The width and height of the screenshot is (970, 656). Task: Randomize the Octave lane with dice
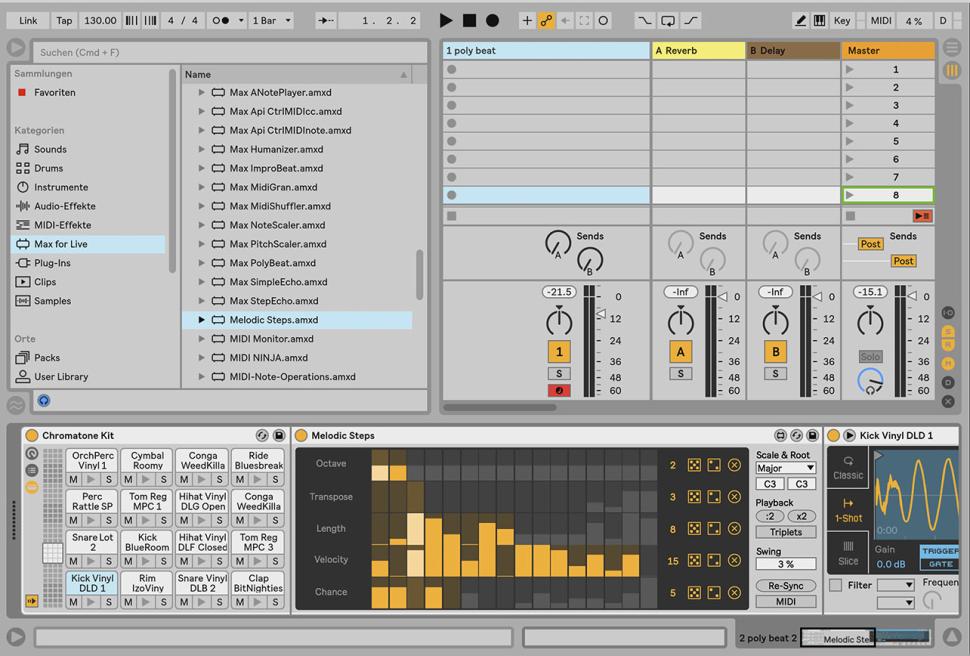(x=694, y=465)
